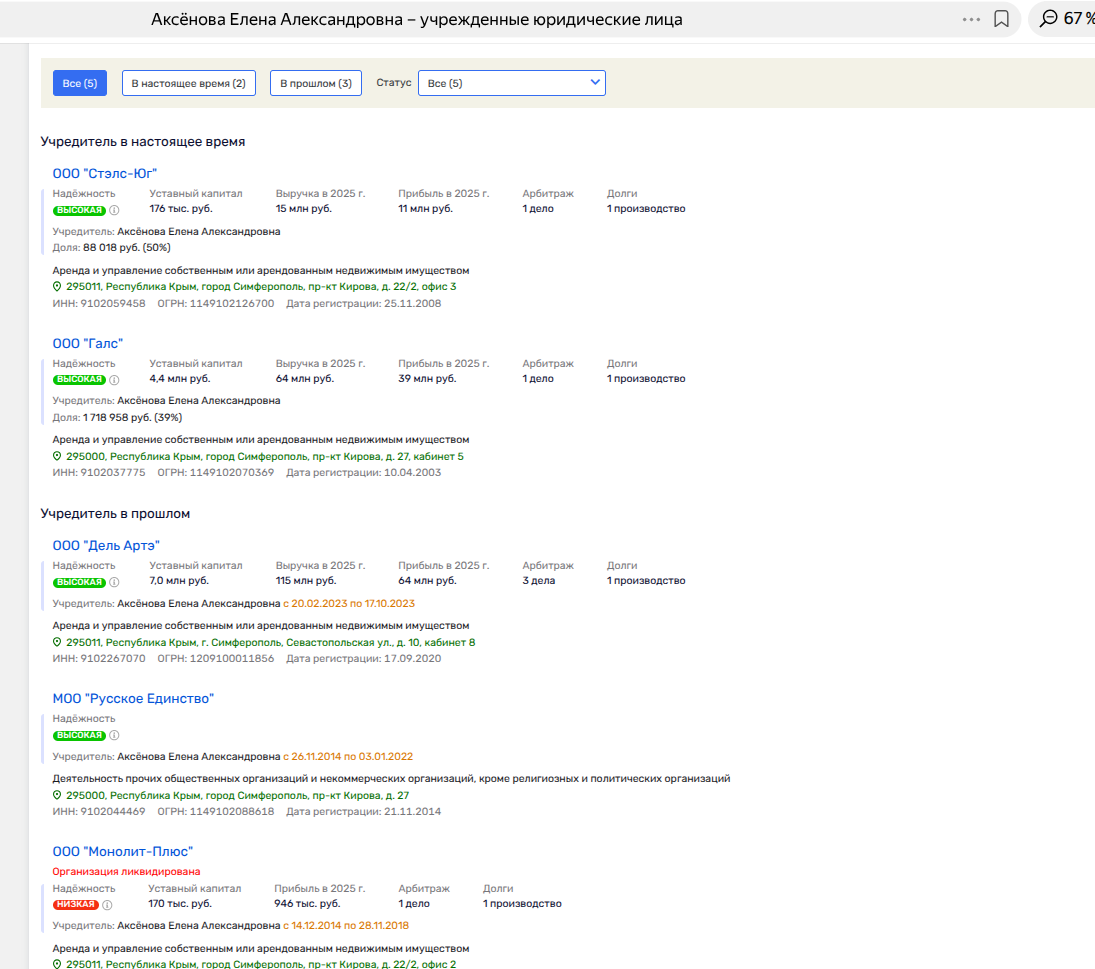Open Русское Единство address пр-кт Кирова, д. 27
This screenshot has width=1095, height=969.
click(237, 795)
